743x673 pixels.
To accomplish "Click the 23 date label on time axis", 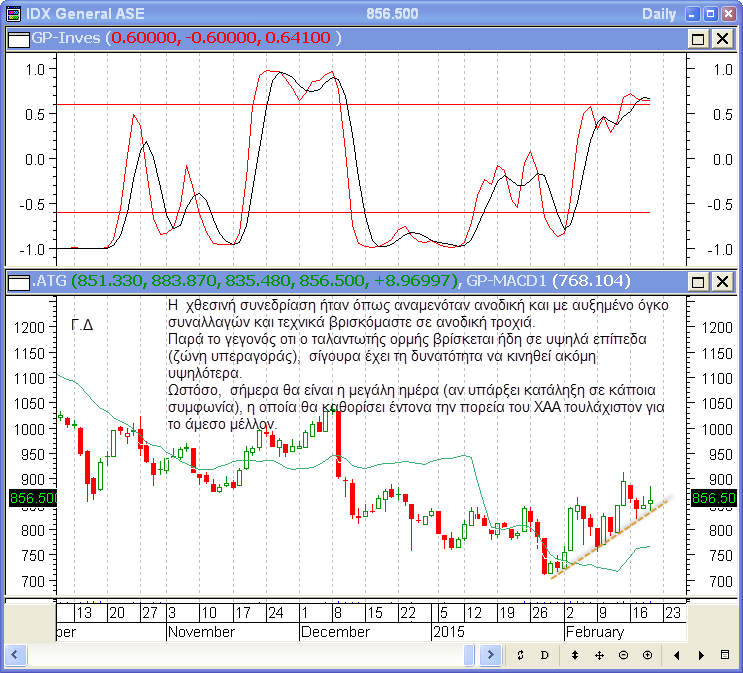I will pos(672,613).
